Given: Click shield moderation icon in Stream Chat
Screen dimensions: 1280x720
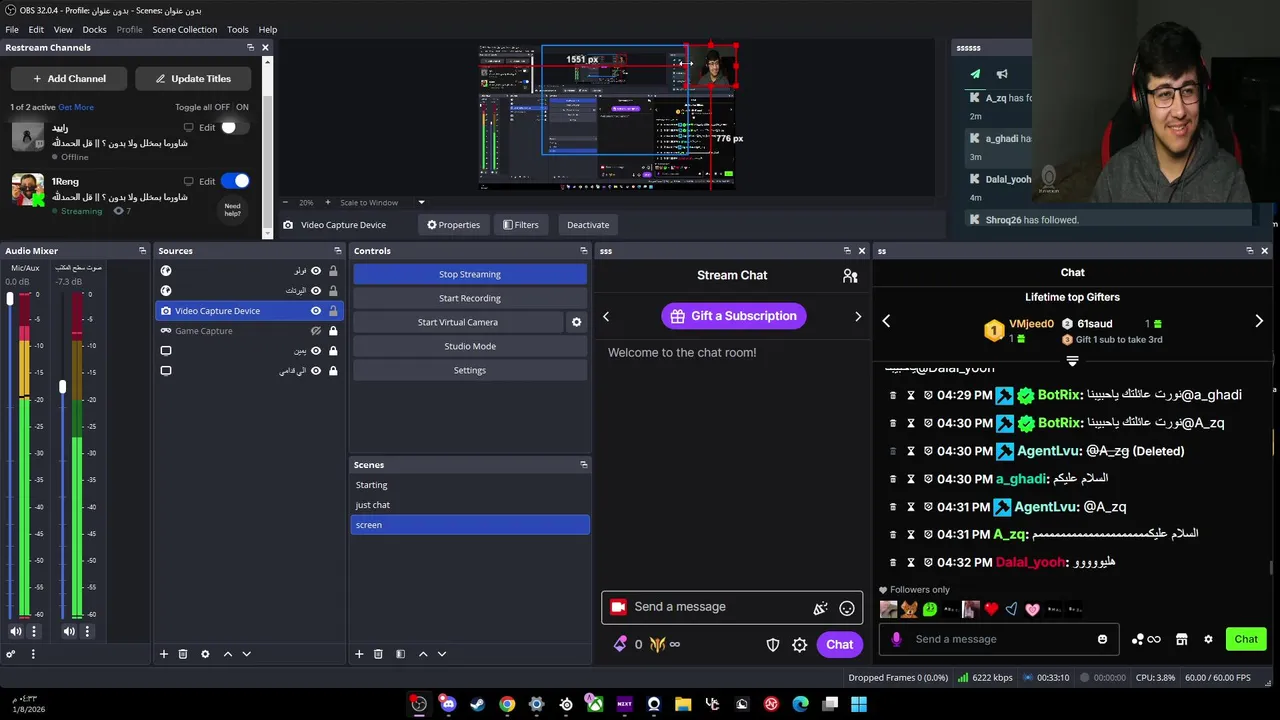Looking at the screenshot, I should (773, 645).
